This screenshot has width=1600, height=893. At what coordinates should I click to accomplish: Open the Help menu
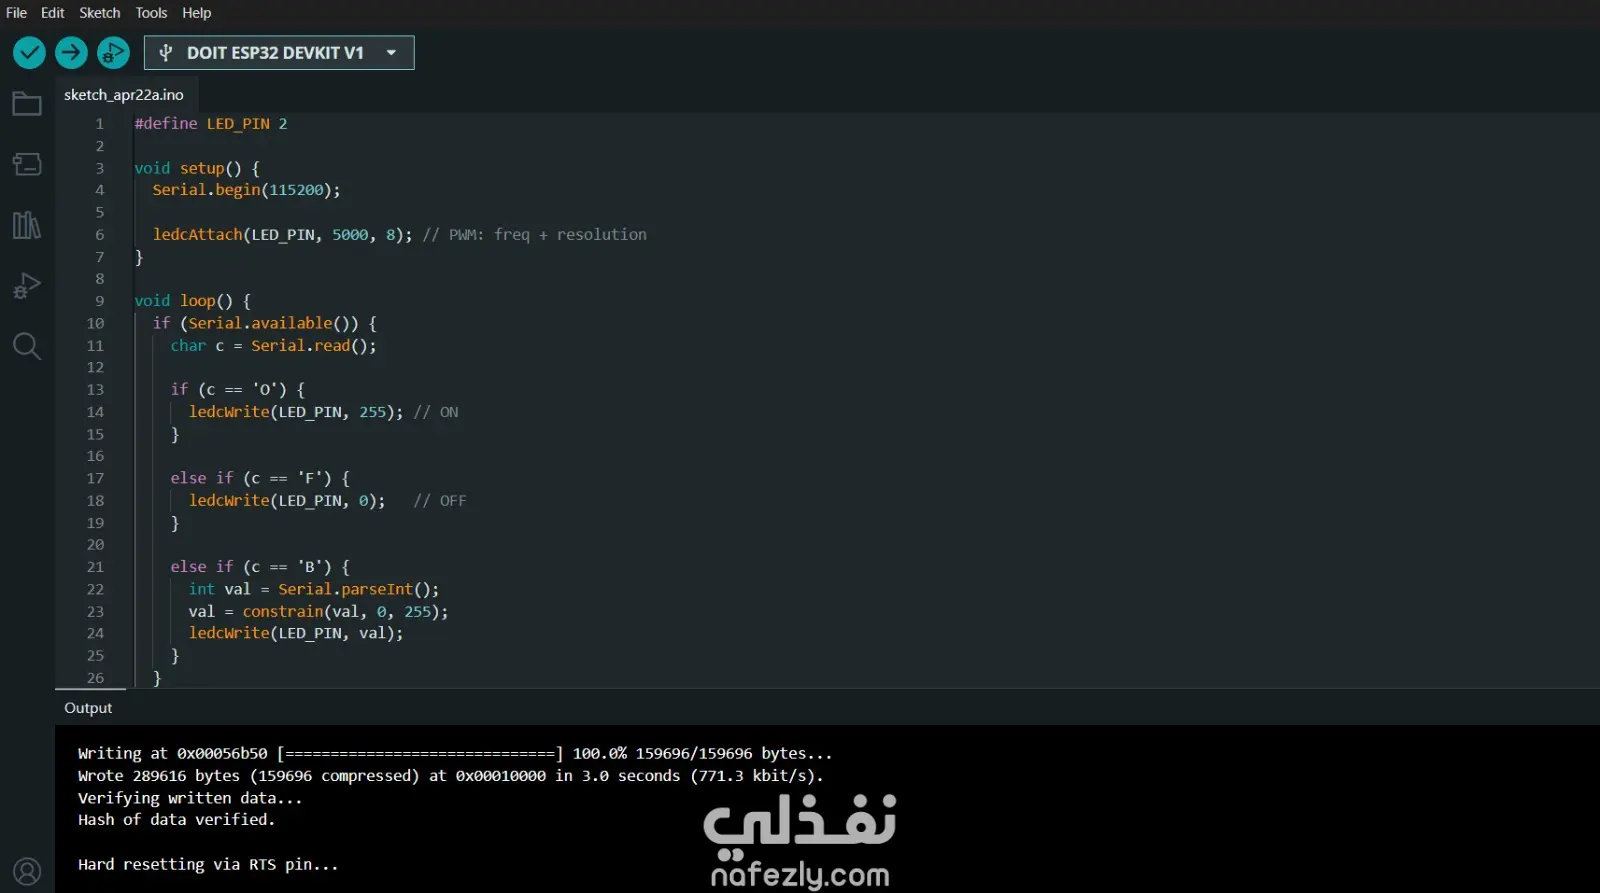(x=196, y=13)
